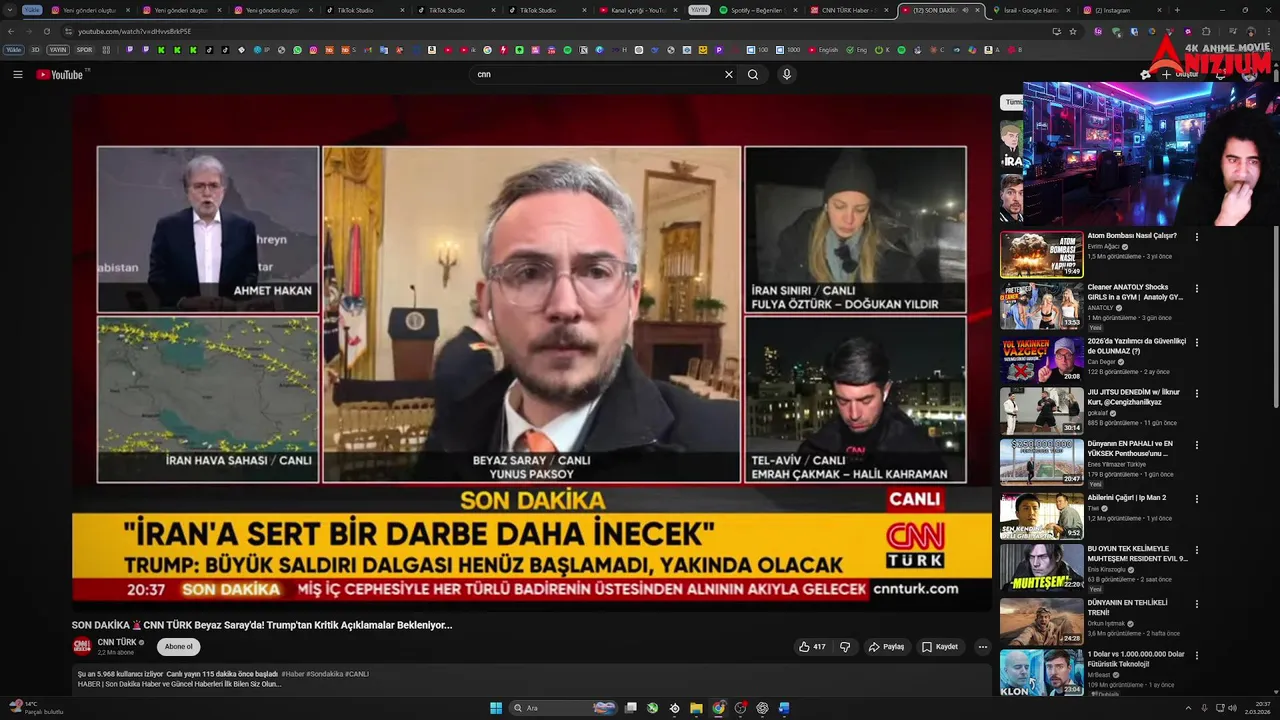The image size is (1280, 720).
Task: Subscribe with the Abone ol button
Action: 178,647
